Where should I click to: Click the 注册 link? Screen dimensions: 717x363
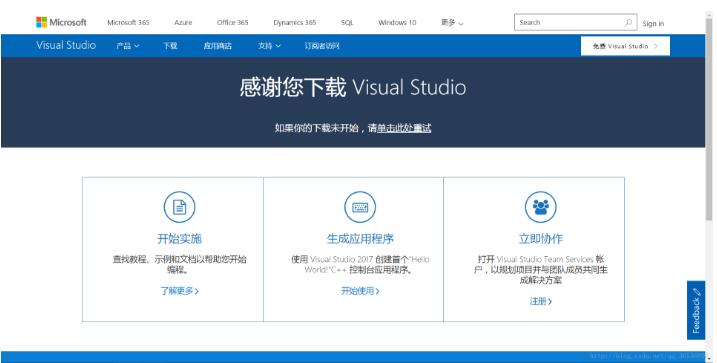click(540, 301)
